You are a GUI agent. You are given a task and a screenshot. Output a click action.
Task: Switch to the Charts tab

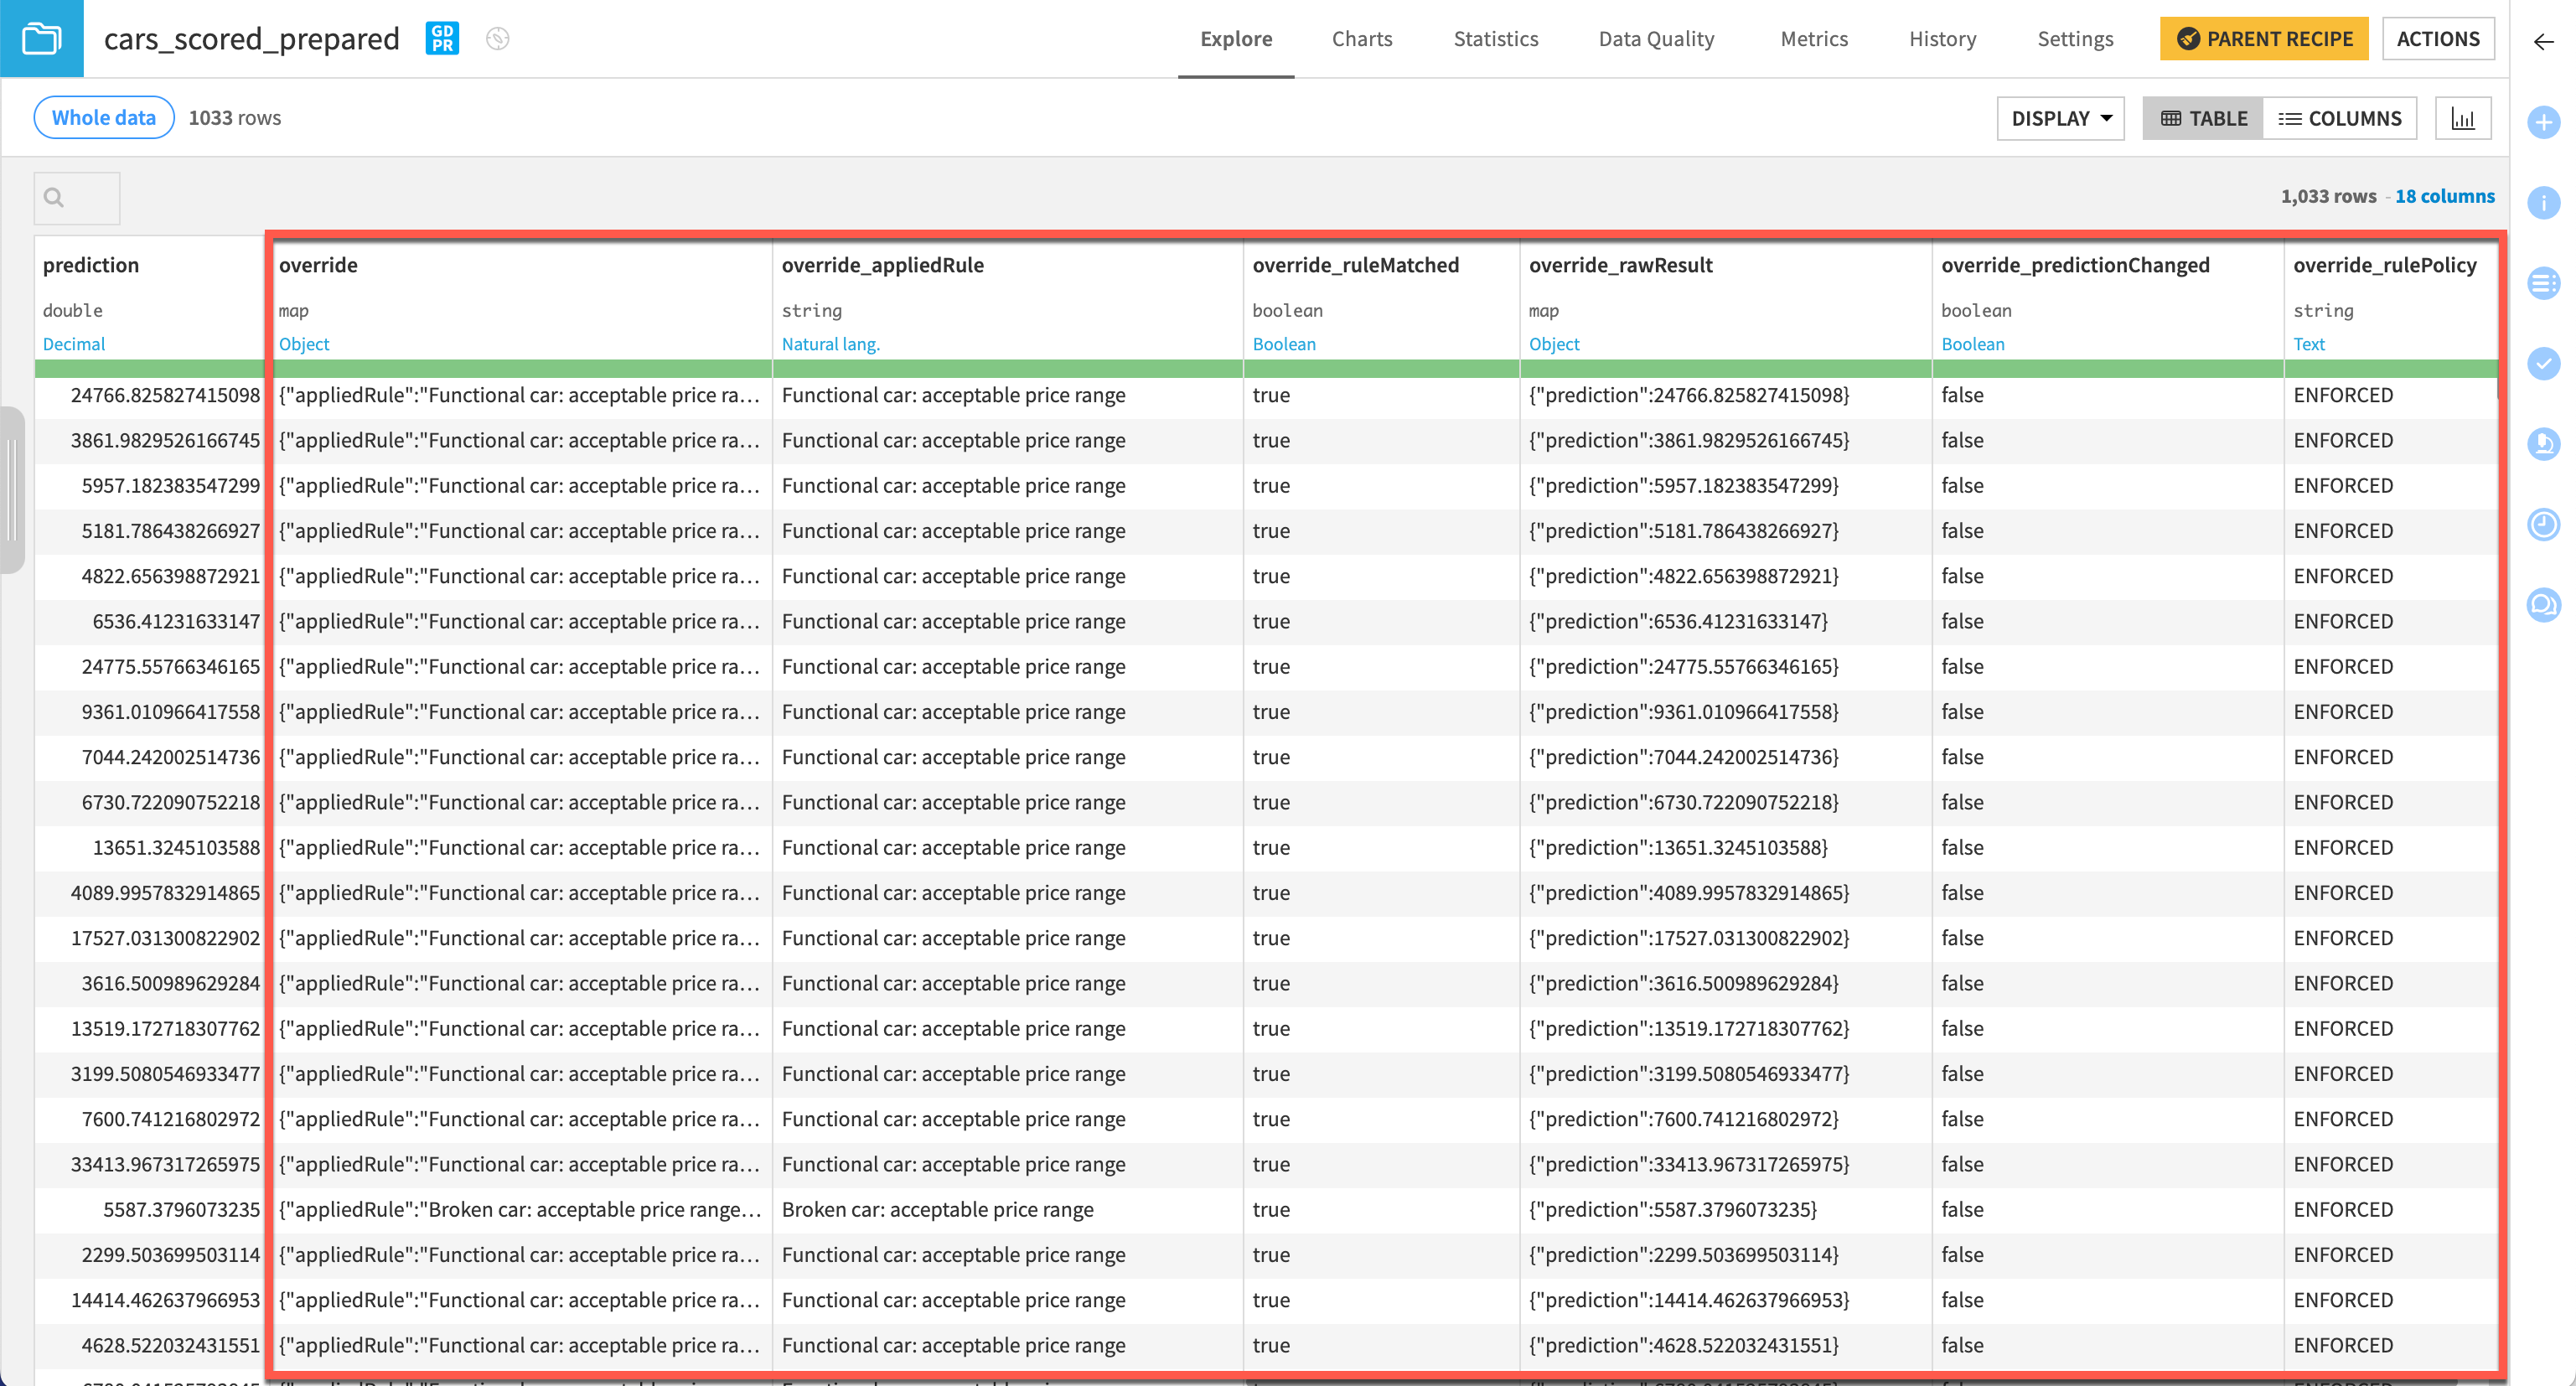1362,39
